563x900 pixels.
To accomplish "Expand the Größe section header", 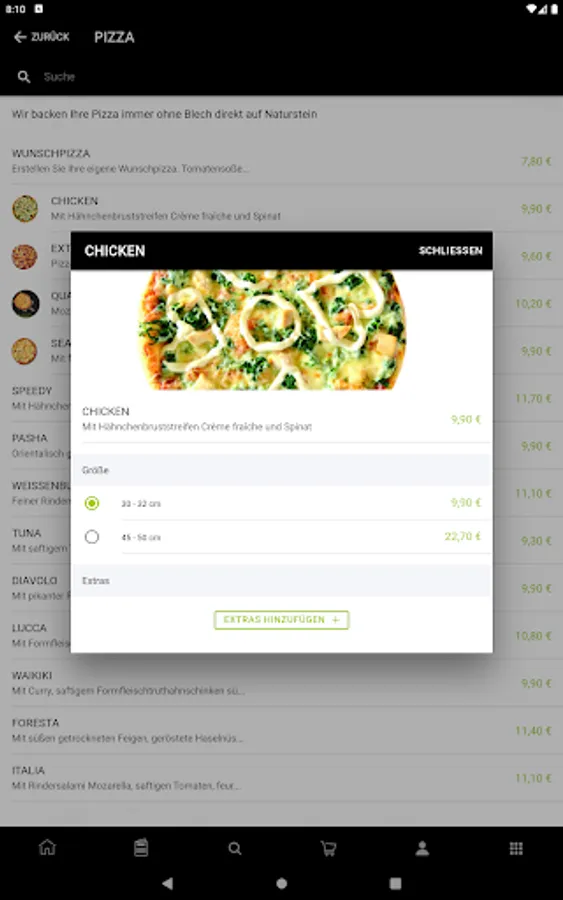I will [281, 470].
